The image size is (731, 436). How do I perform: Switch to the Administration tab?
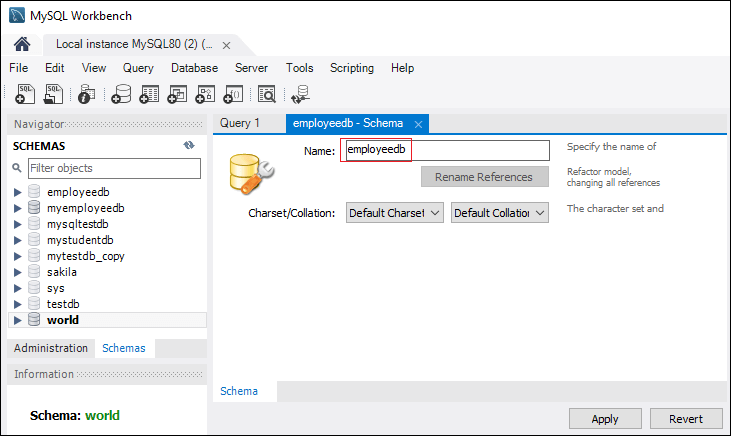(51, 348)
